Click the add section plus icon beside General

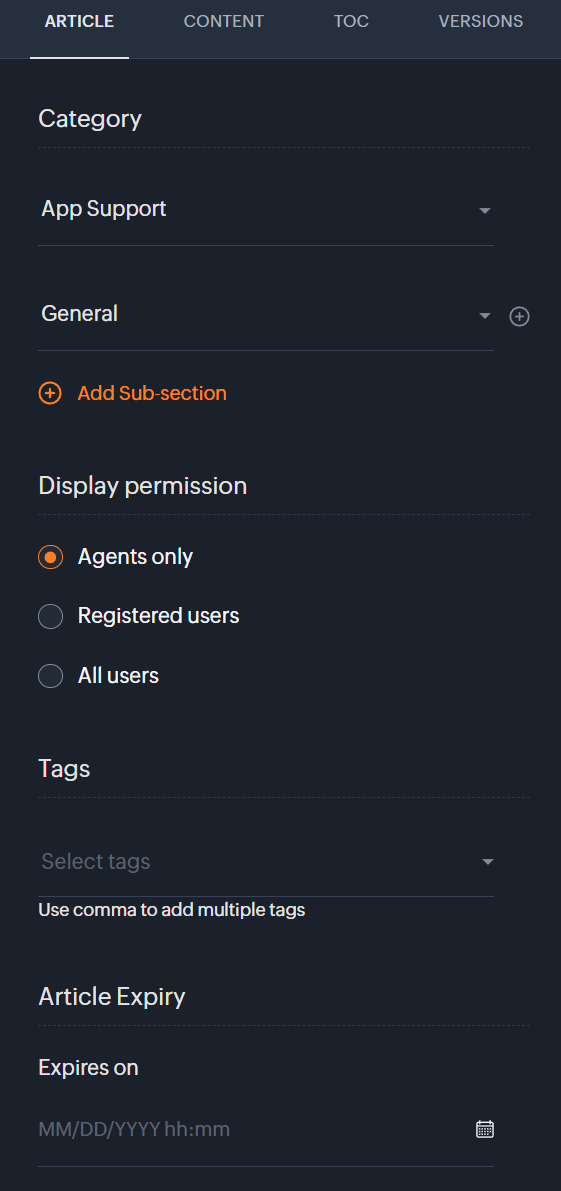coord(519,317)
